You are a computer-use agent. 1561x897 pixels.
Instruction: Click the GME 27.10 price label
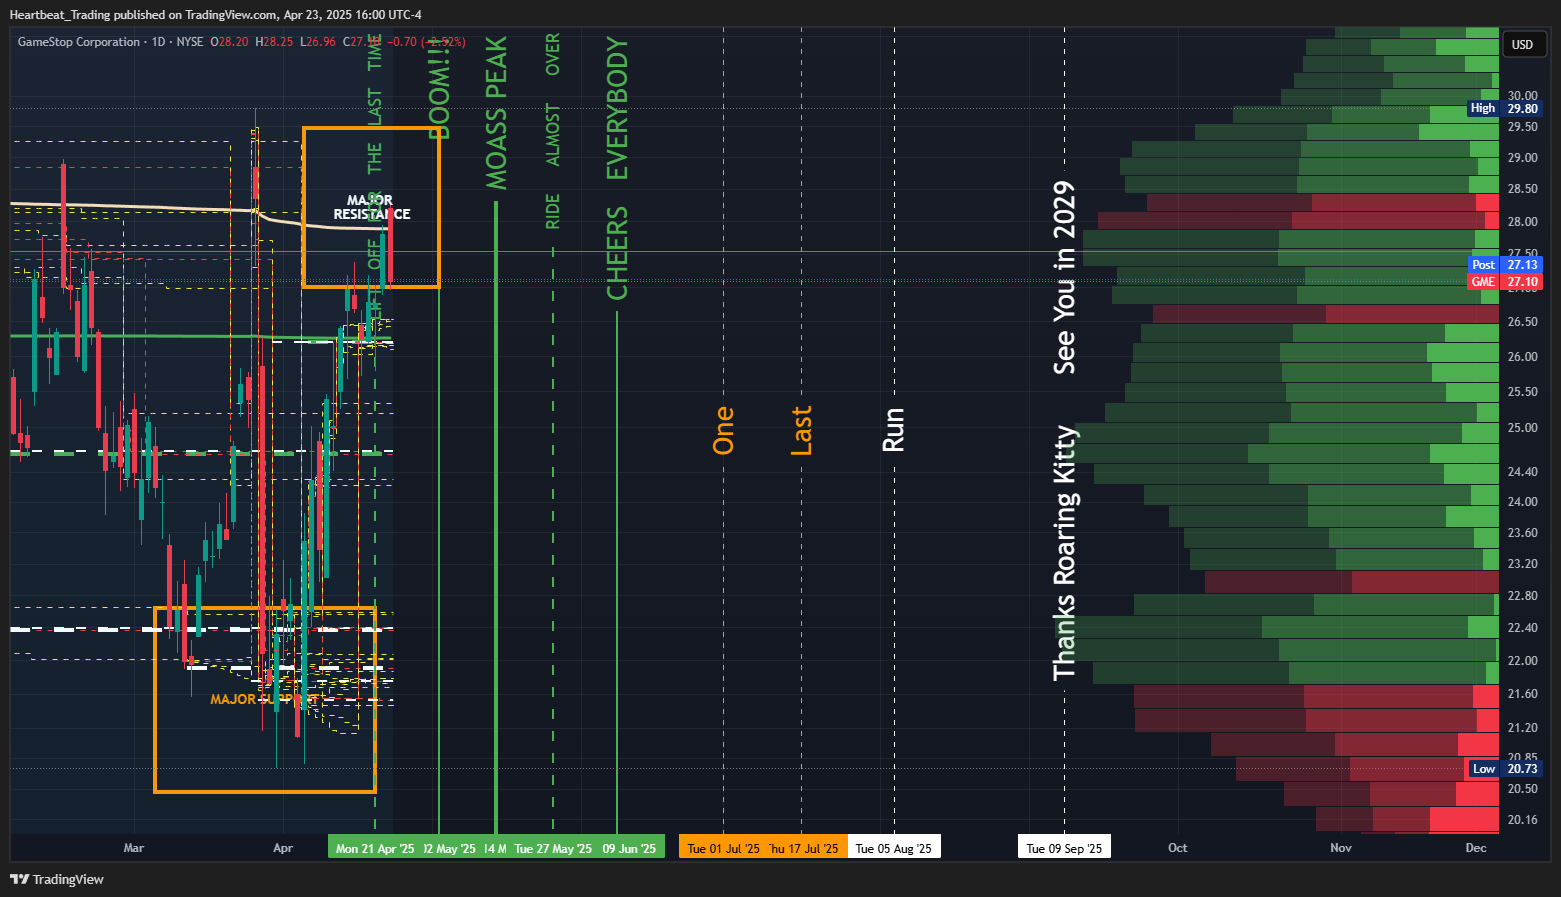coord(1505,282)
